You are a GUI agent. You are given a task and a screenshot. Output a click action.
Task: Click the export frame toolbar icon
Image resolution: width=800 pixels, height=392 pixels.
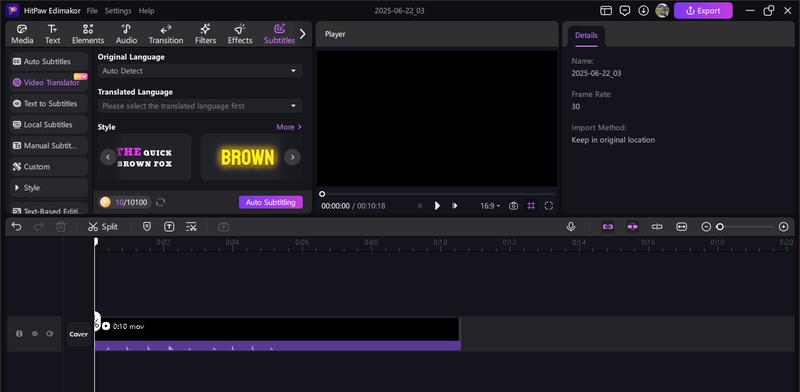[x=223, y=227]
